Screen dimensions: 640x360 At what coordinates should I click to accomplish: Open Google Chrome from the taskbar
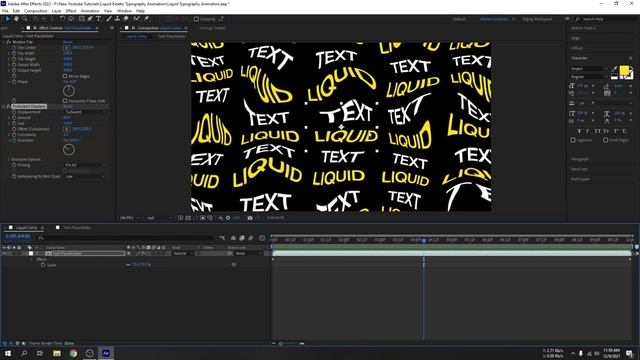[73, 353]
